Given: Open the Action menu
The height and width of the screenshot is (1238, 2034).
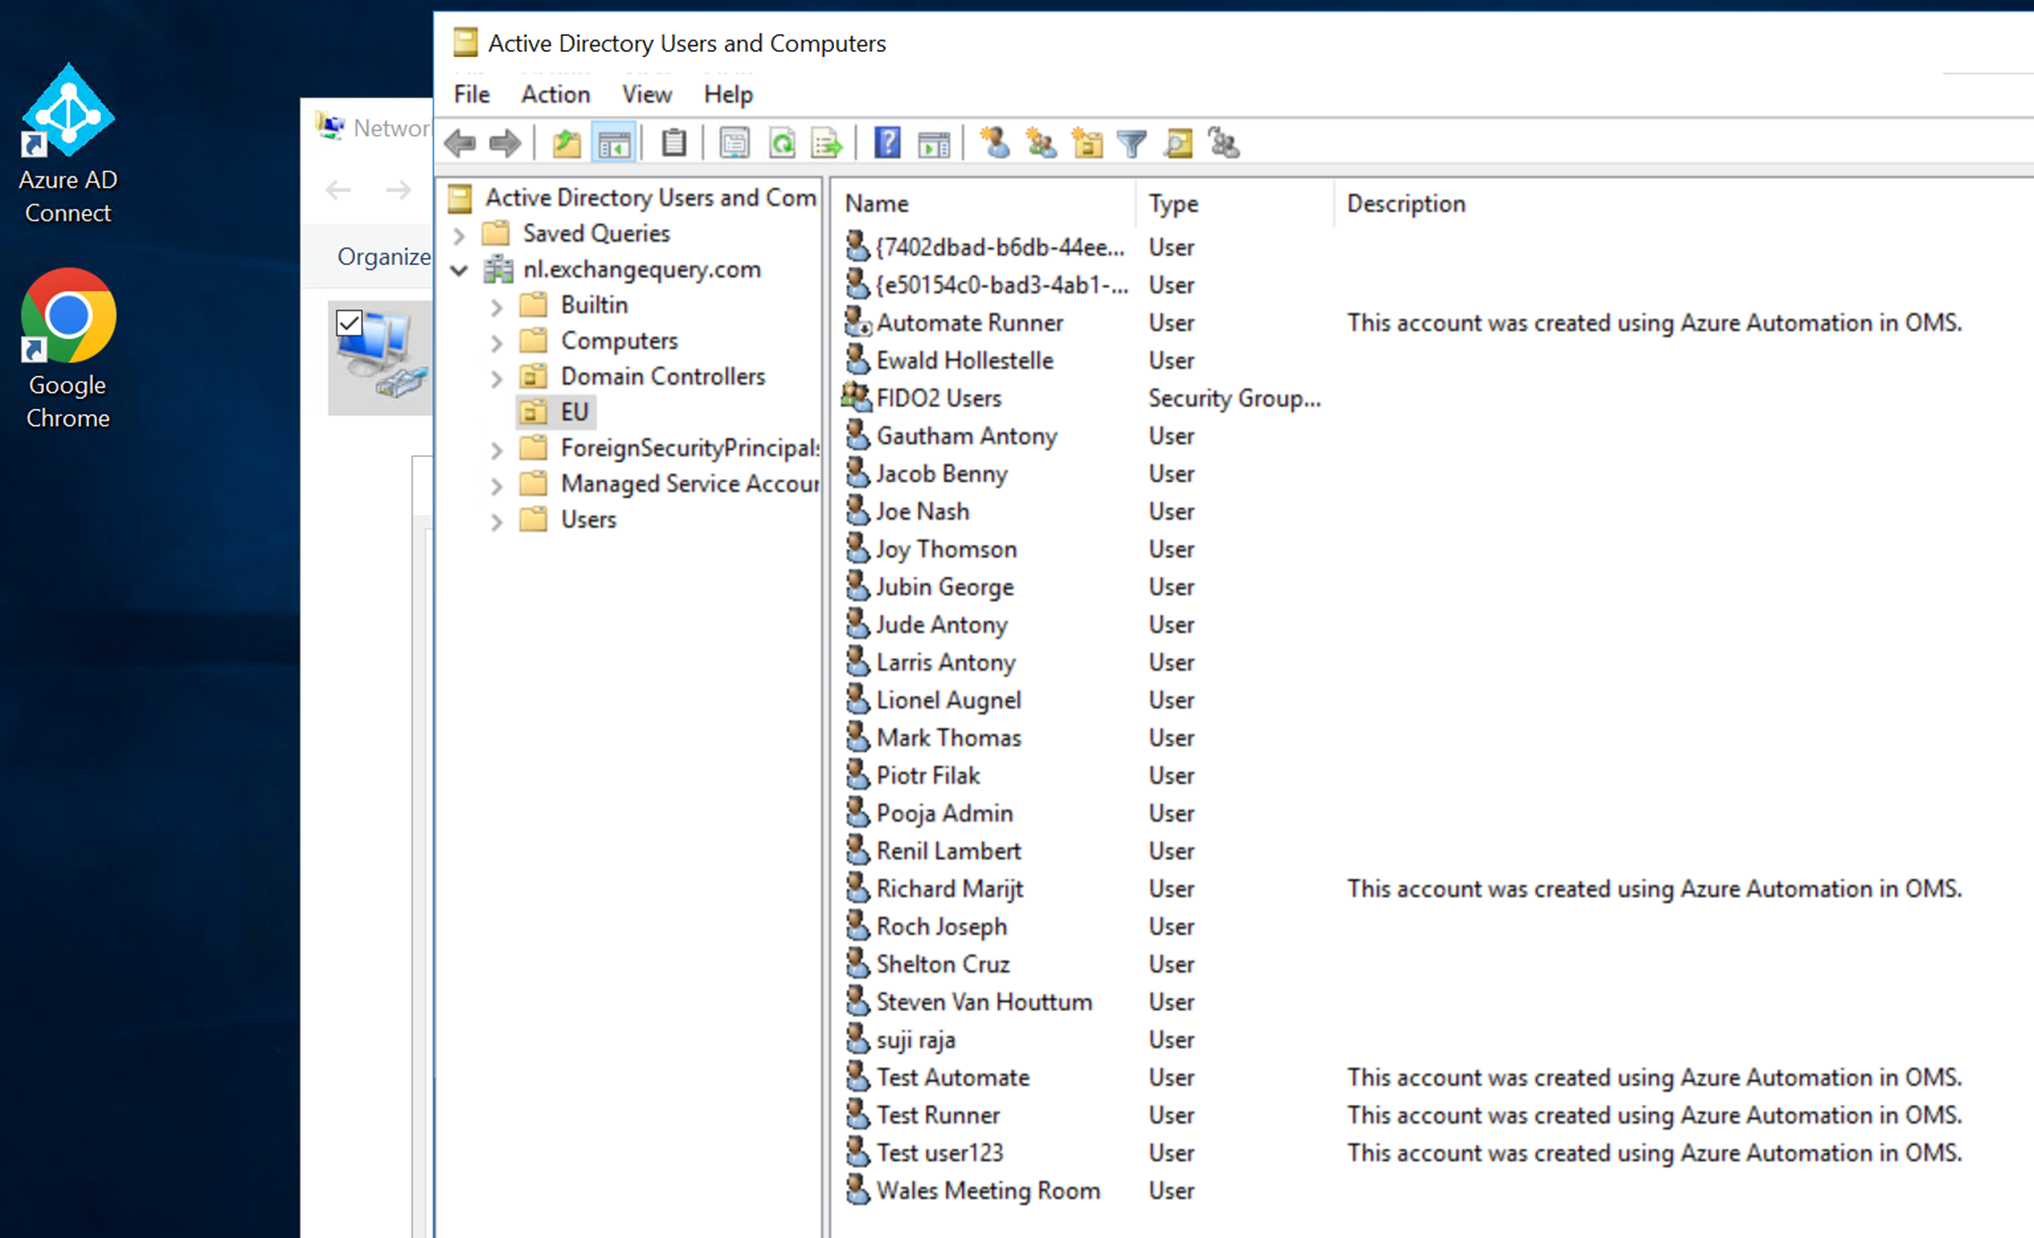Looking at the screenshot, I should [555, 94].
